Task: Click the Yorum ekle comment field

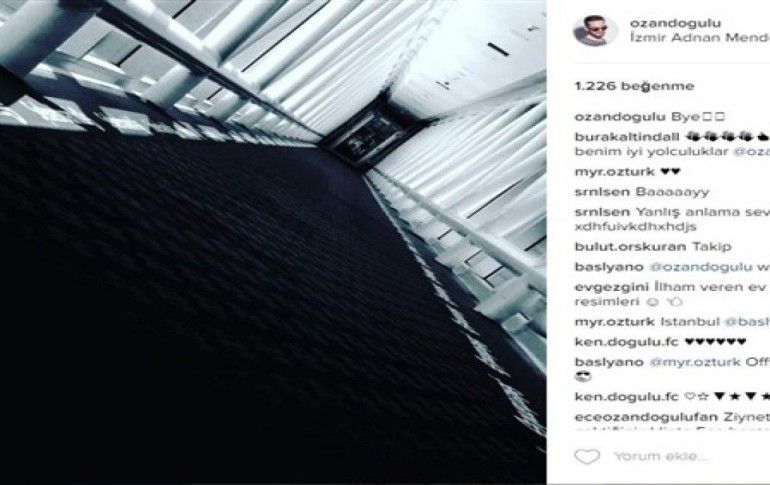Action: pyautogui.click(x=660, y=457)
